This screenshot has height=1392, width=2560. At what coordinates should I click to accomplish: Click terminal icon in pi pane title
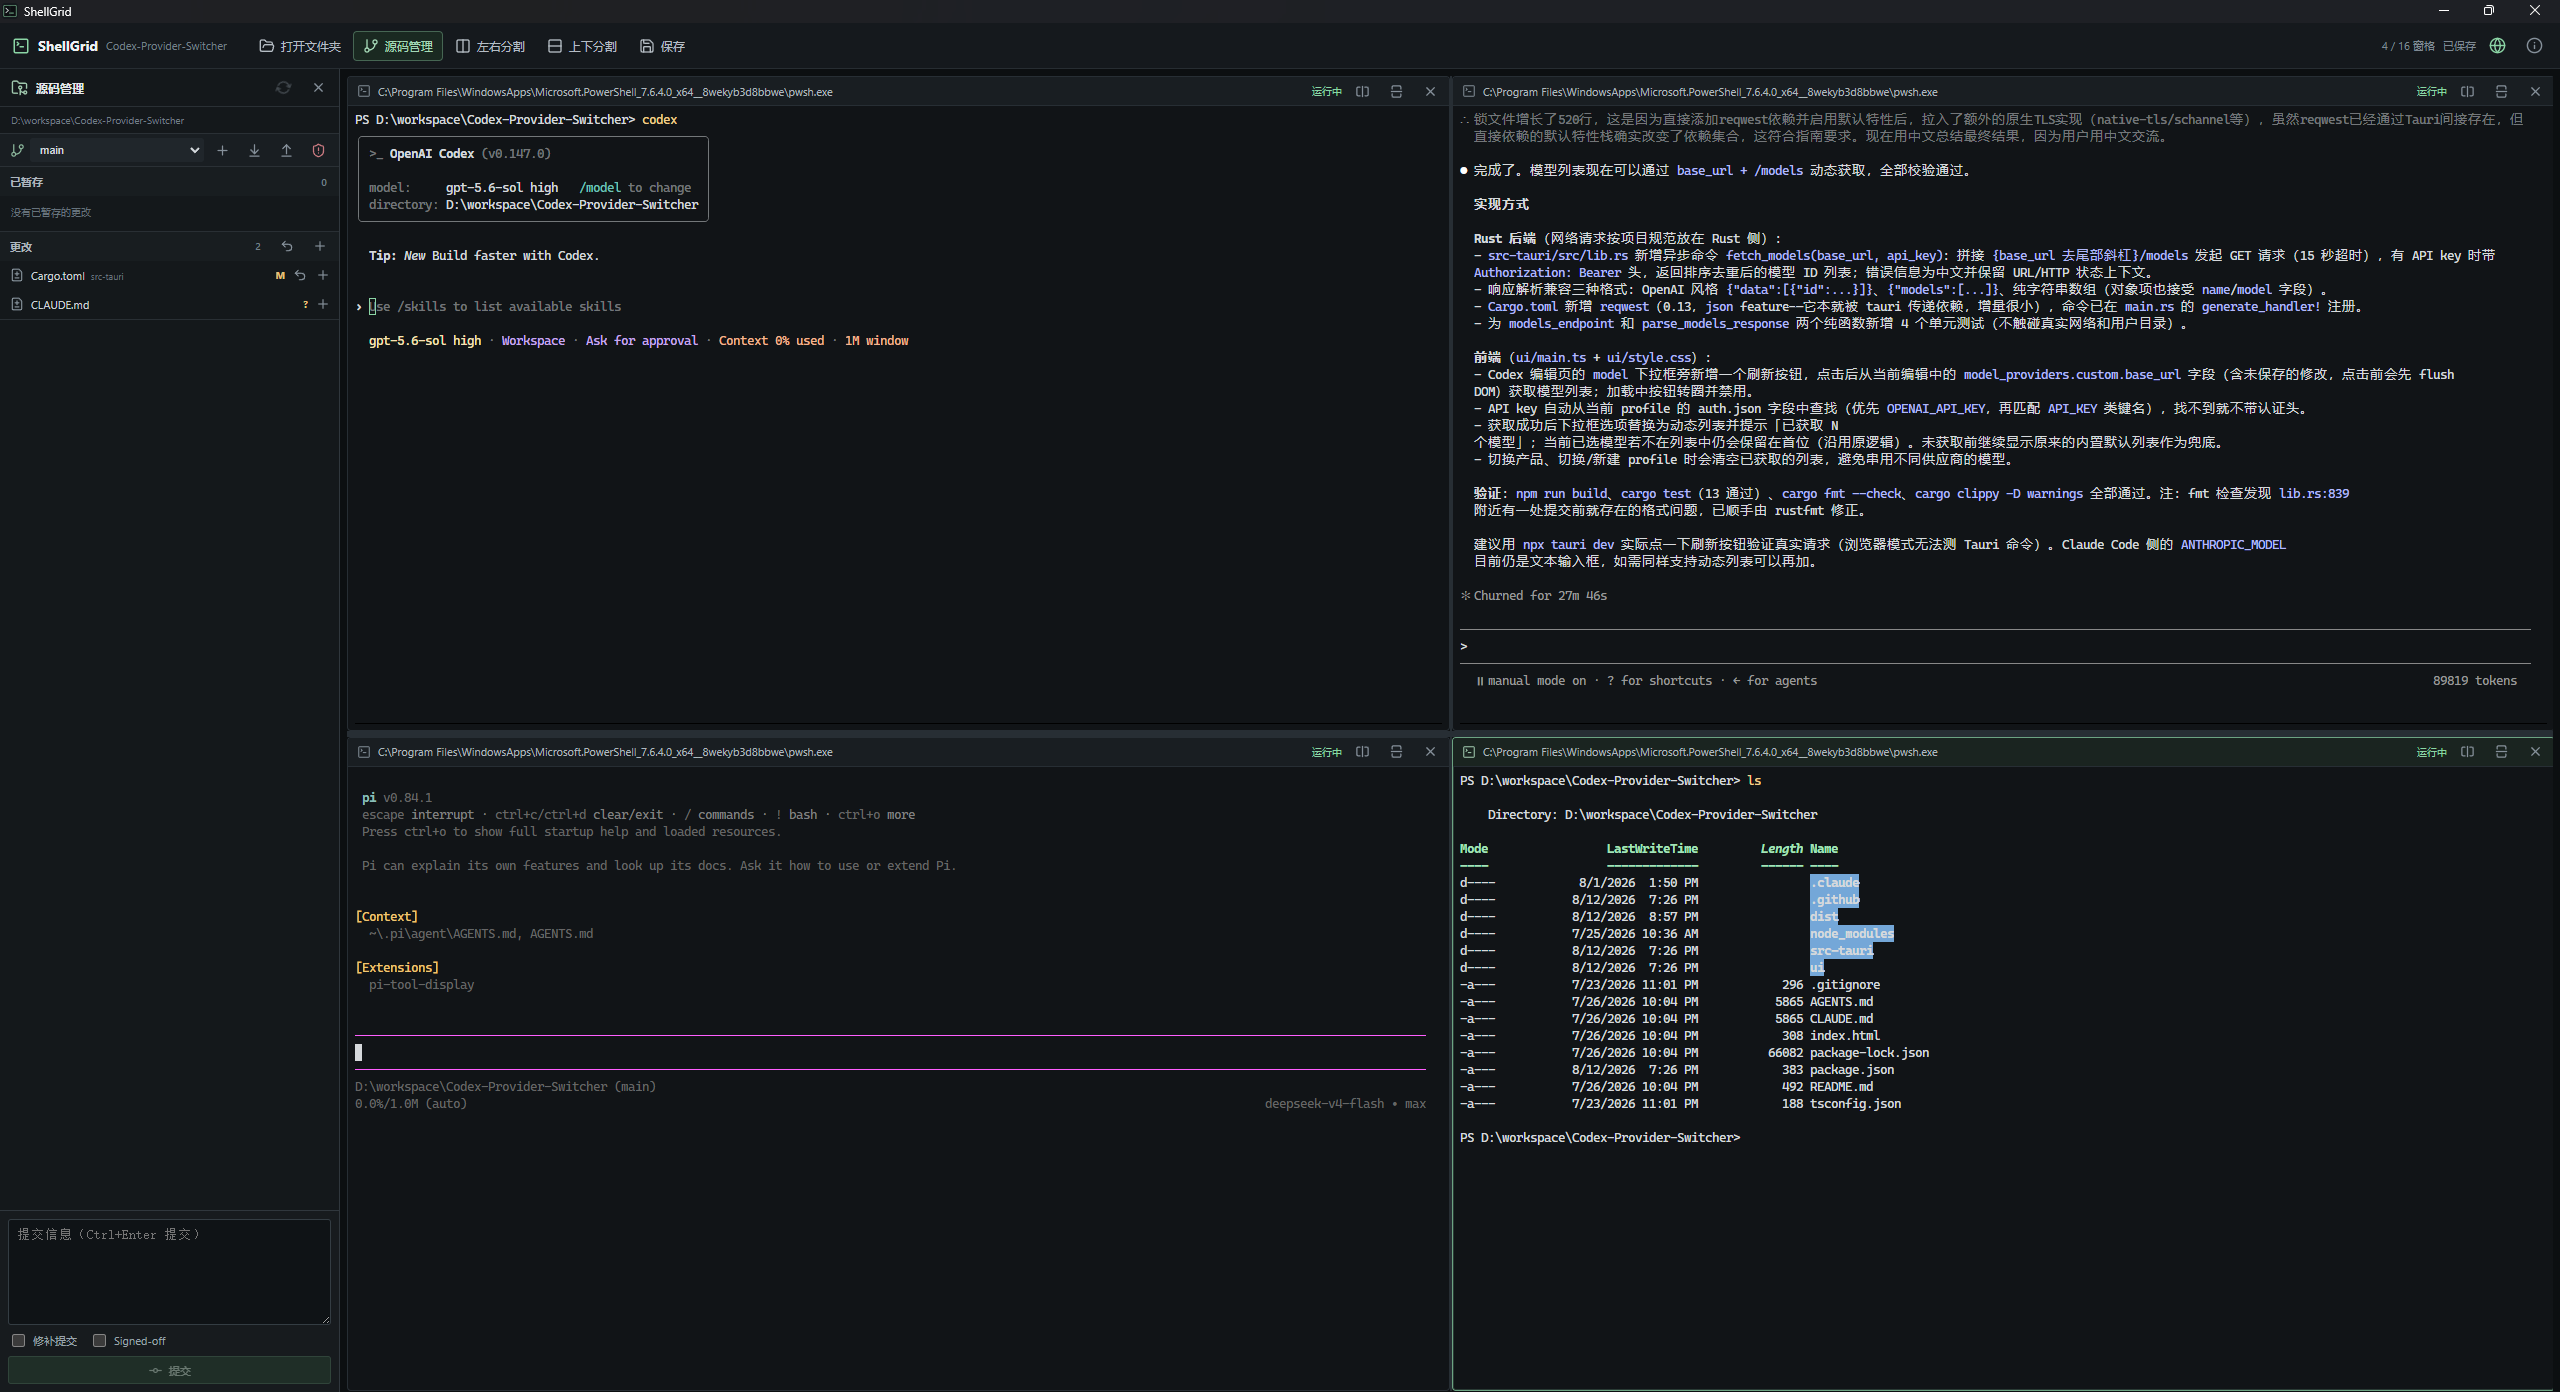pyautogui.click(x=364, y=751)
